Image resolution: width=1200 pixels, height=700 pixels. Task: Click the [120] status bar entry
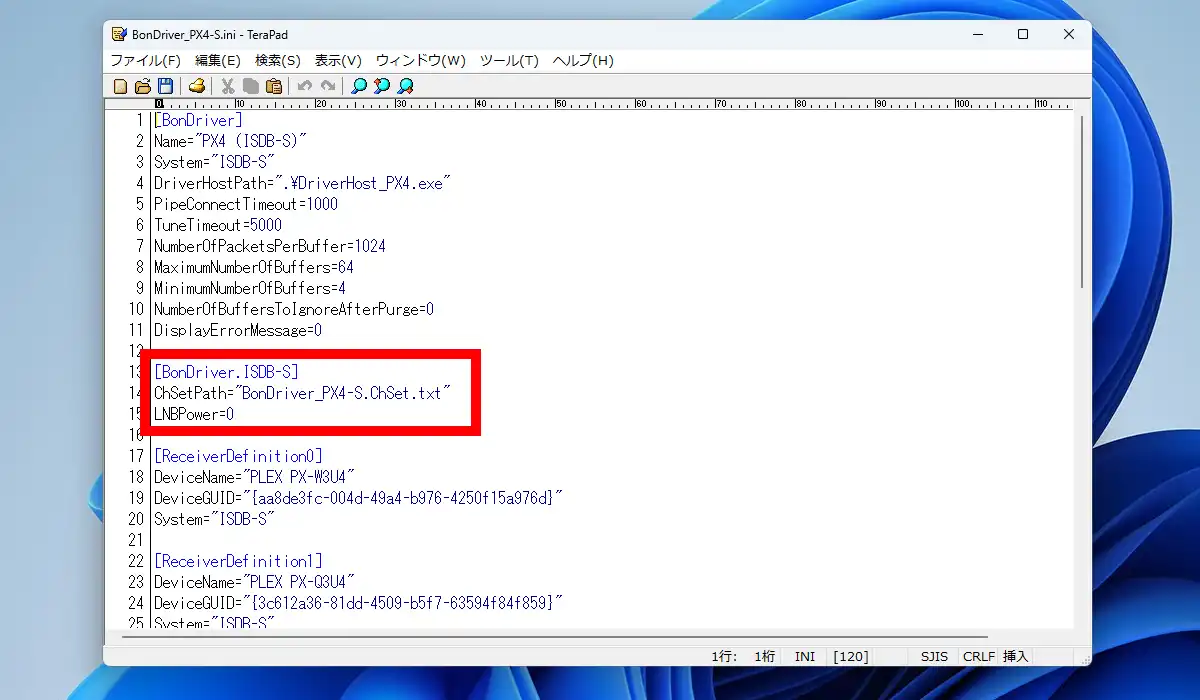point(851,657)
